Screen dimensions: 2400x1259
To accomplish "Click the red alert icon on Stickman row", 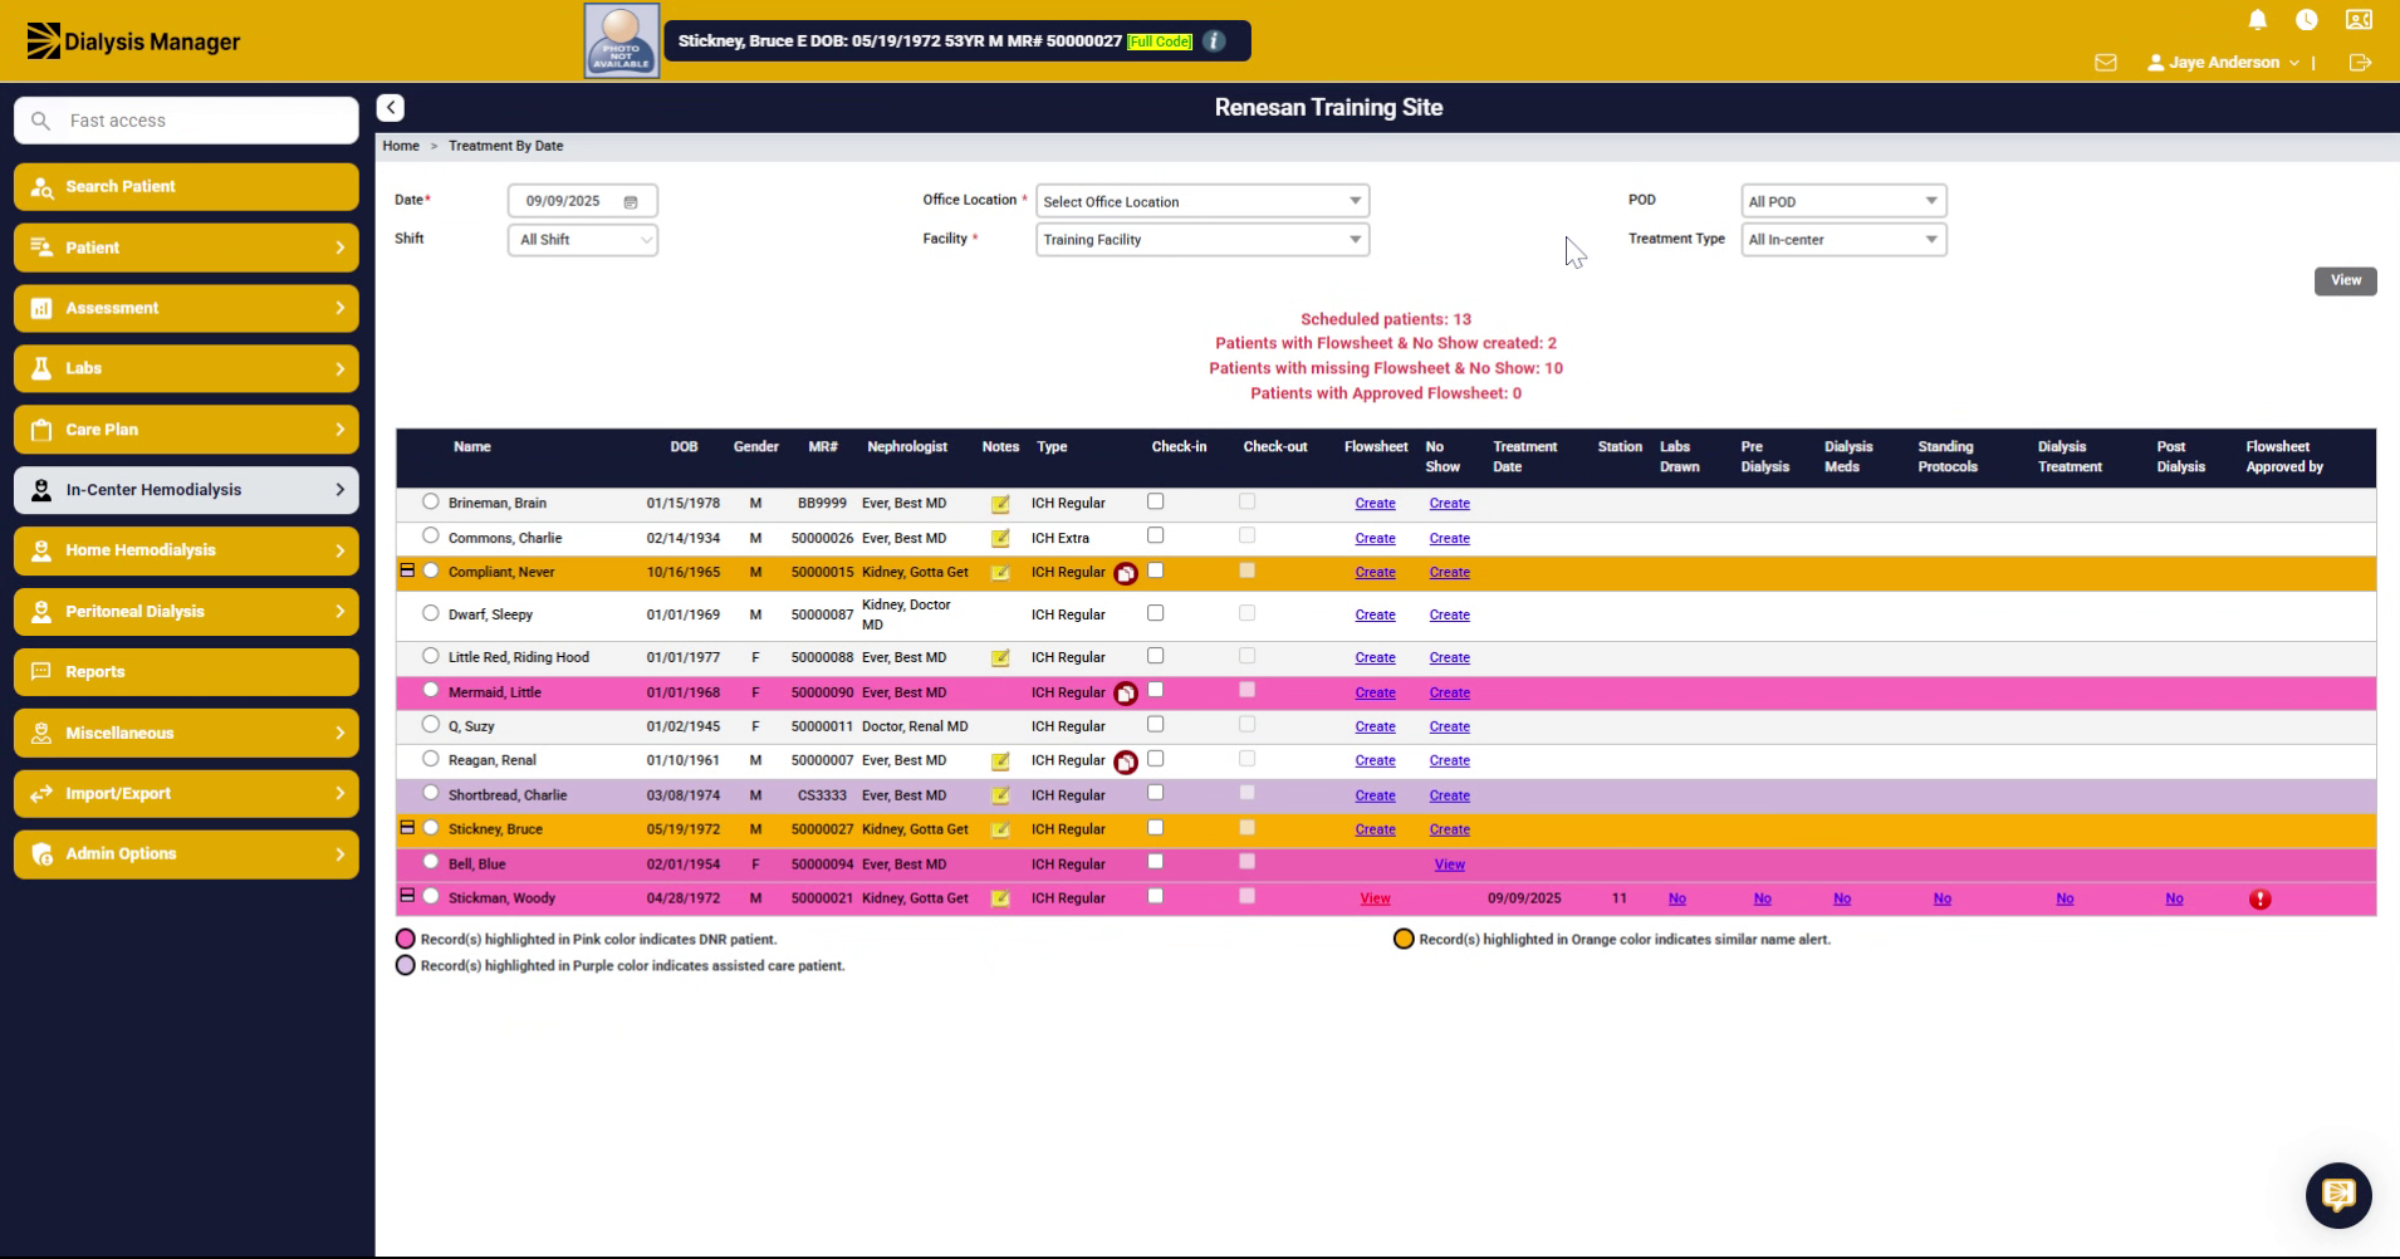I will point(2260,899).
